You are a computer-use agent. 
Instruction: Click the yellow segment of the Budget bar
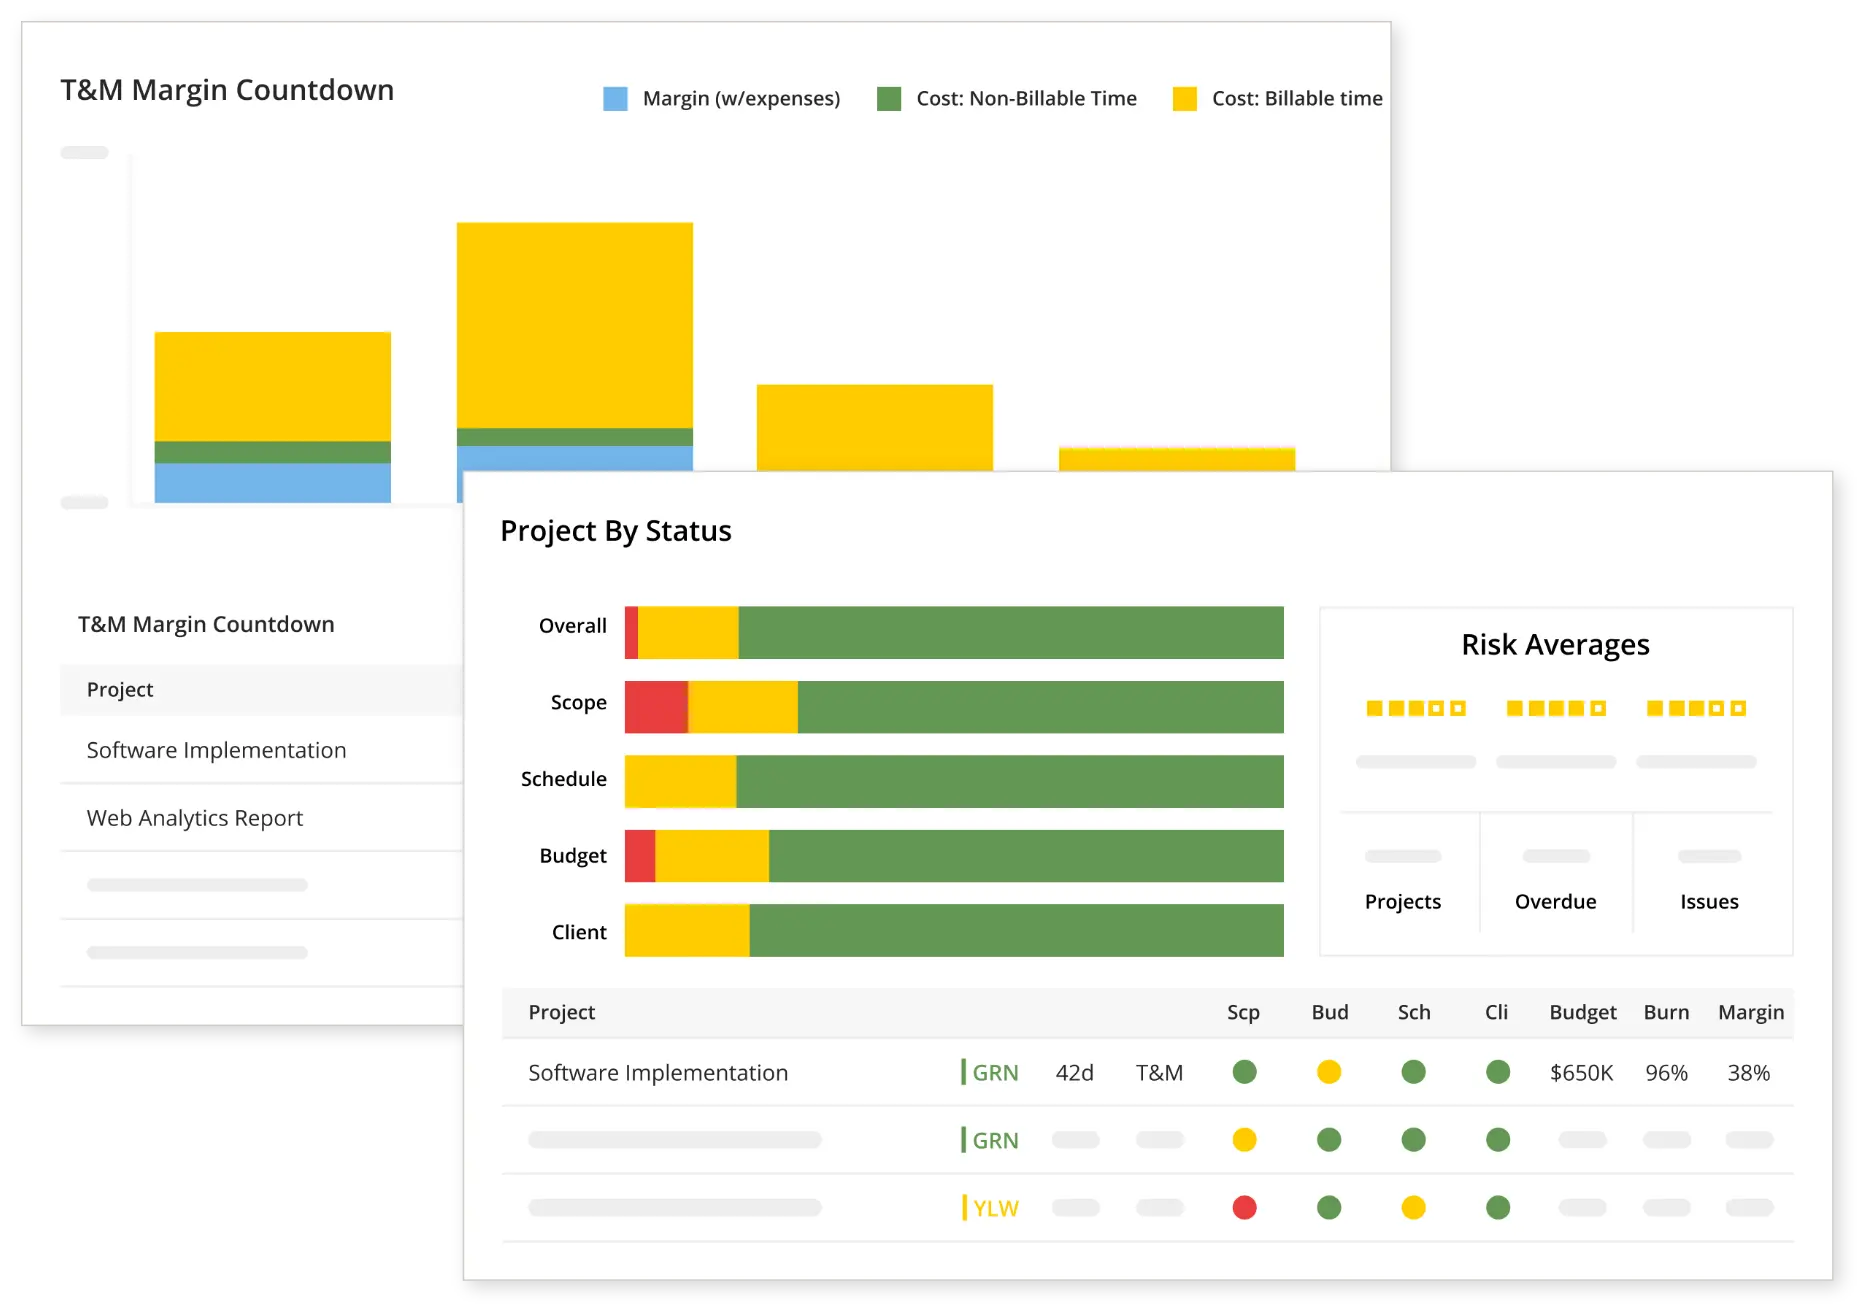(x=712, y=856)
